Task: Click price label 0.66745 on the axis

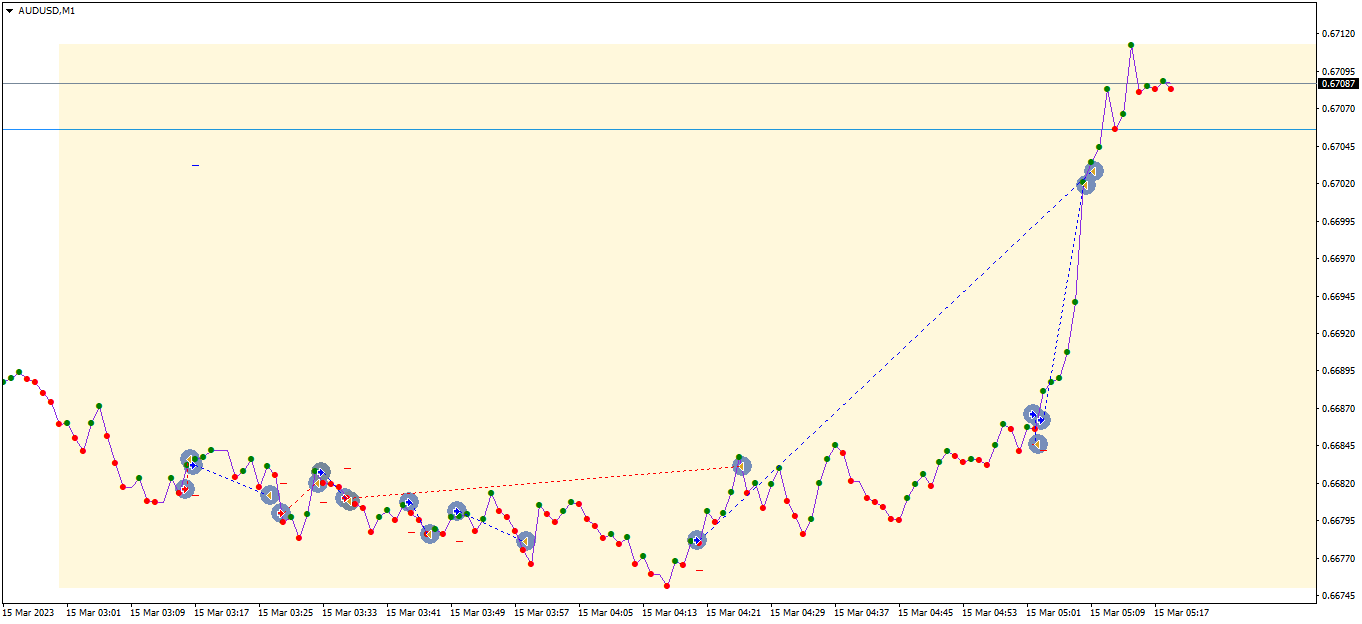Action: point(1339,596)
